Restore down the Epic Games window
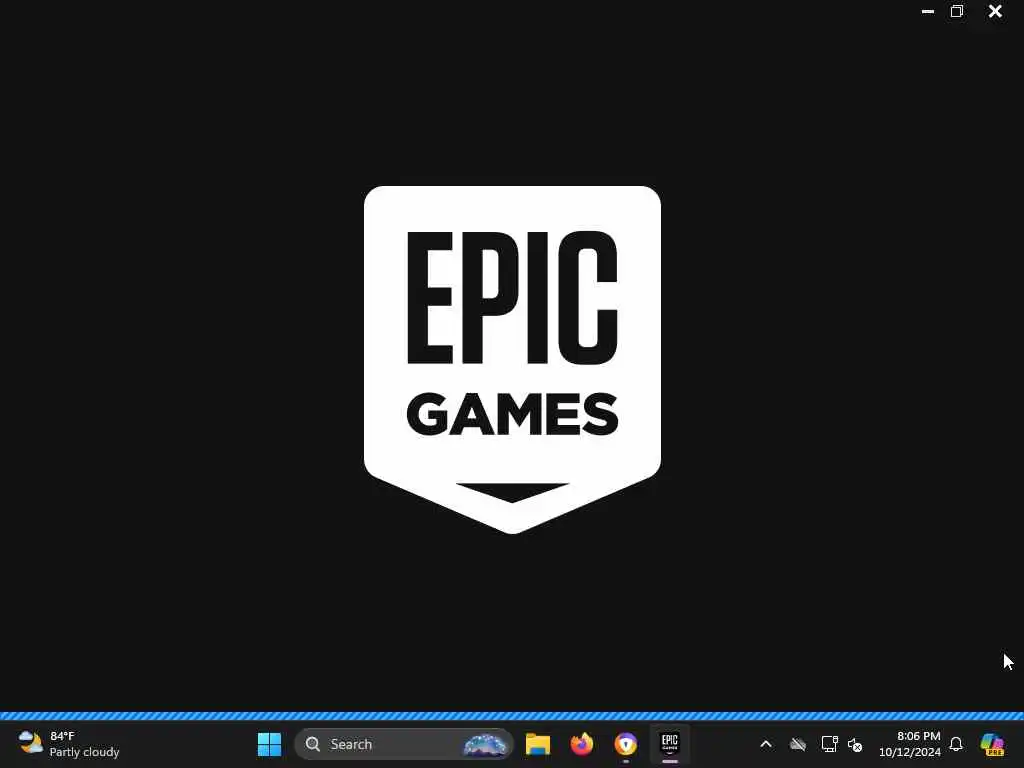This screenshot has width=1024, height=768. 957,11
